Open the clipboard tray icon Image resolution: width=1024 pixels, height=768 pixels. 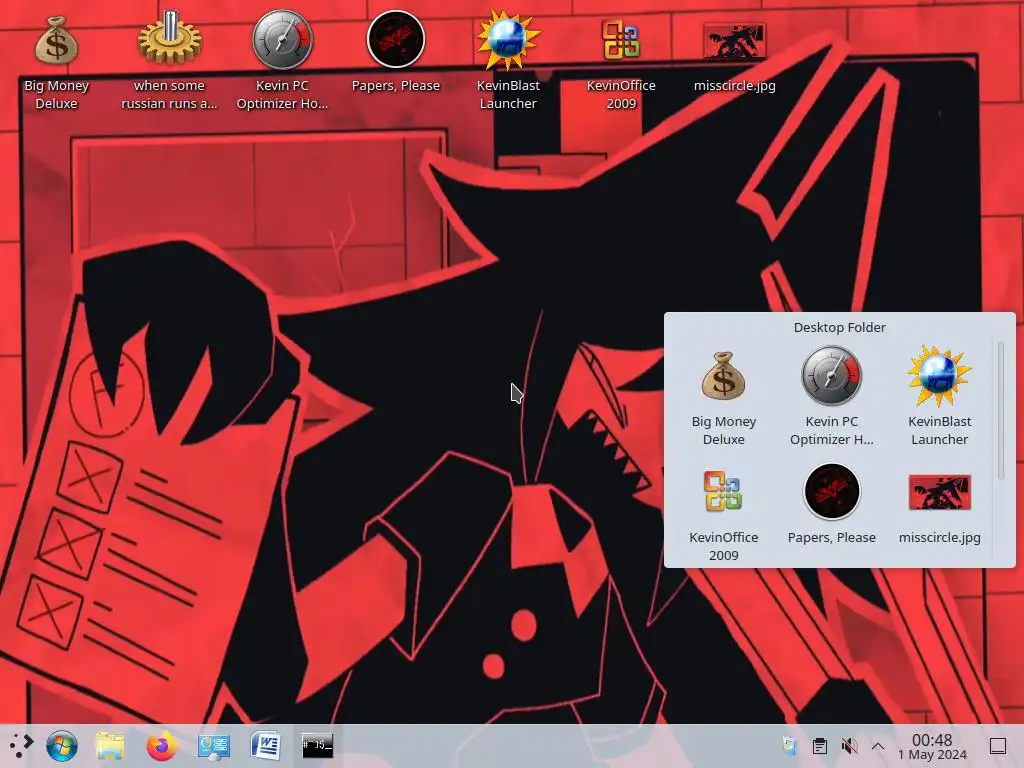(x=820, y=746)
